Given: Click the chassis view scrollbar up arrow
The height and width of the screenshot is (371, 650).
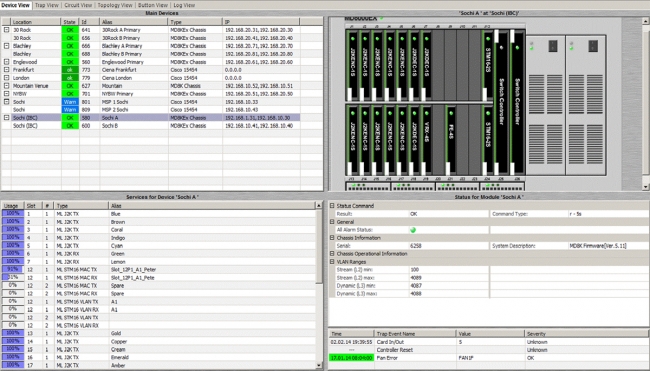Looking at the screenshot, I should tap(646, 20).
